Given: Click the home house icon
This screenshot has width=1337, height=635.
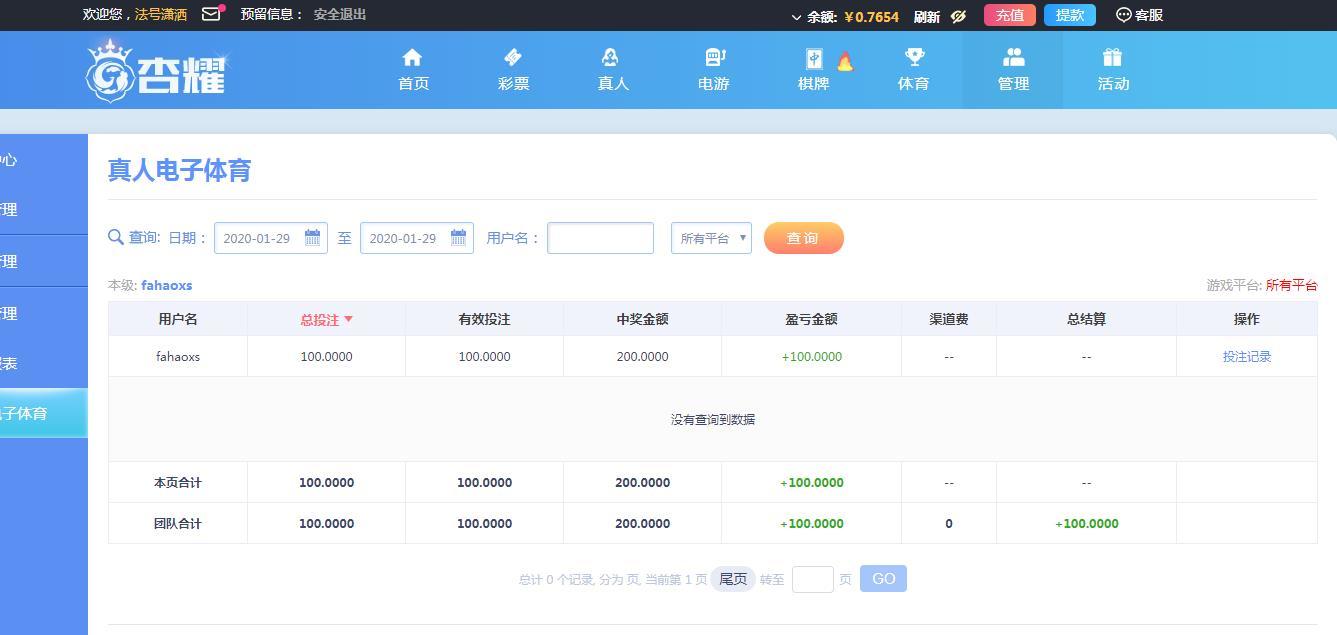Looking at the screenshot, I should [x=412, y=57].
